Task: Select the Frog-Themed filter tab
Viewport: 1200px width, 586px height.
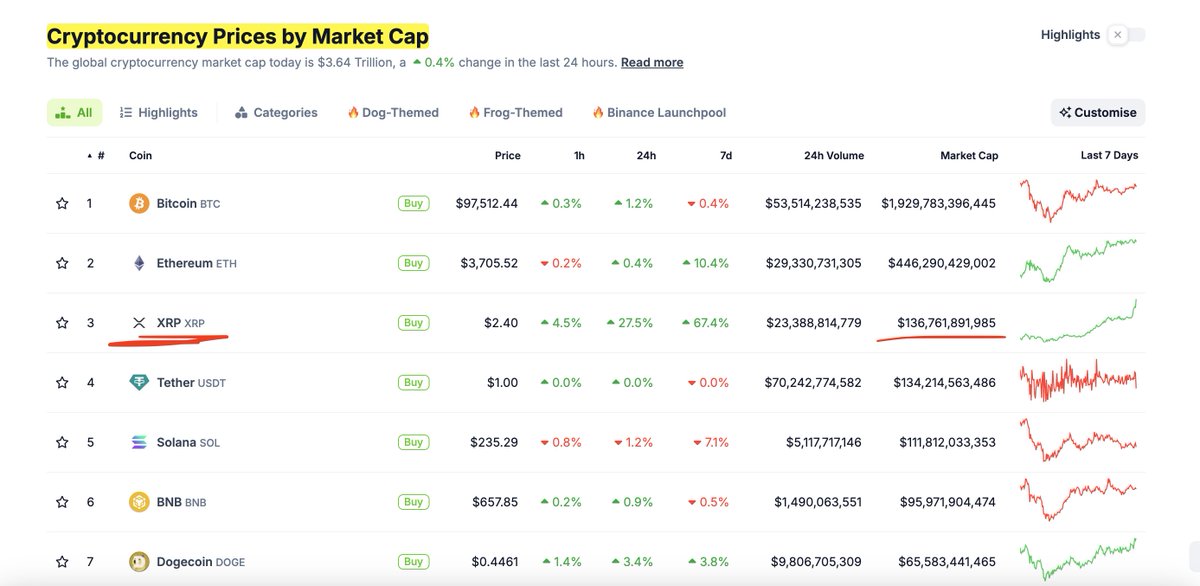Action: 515,112
